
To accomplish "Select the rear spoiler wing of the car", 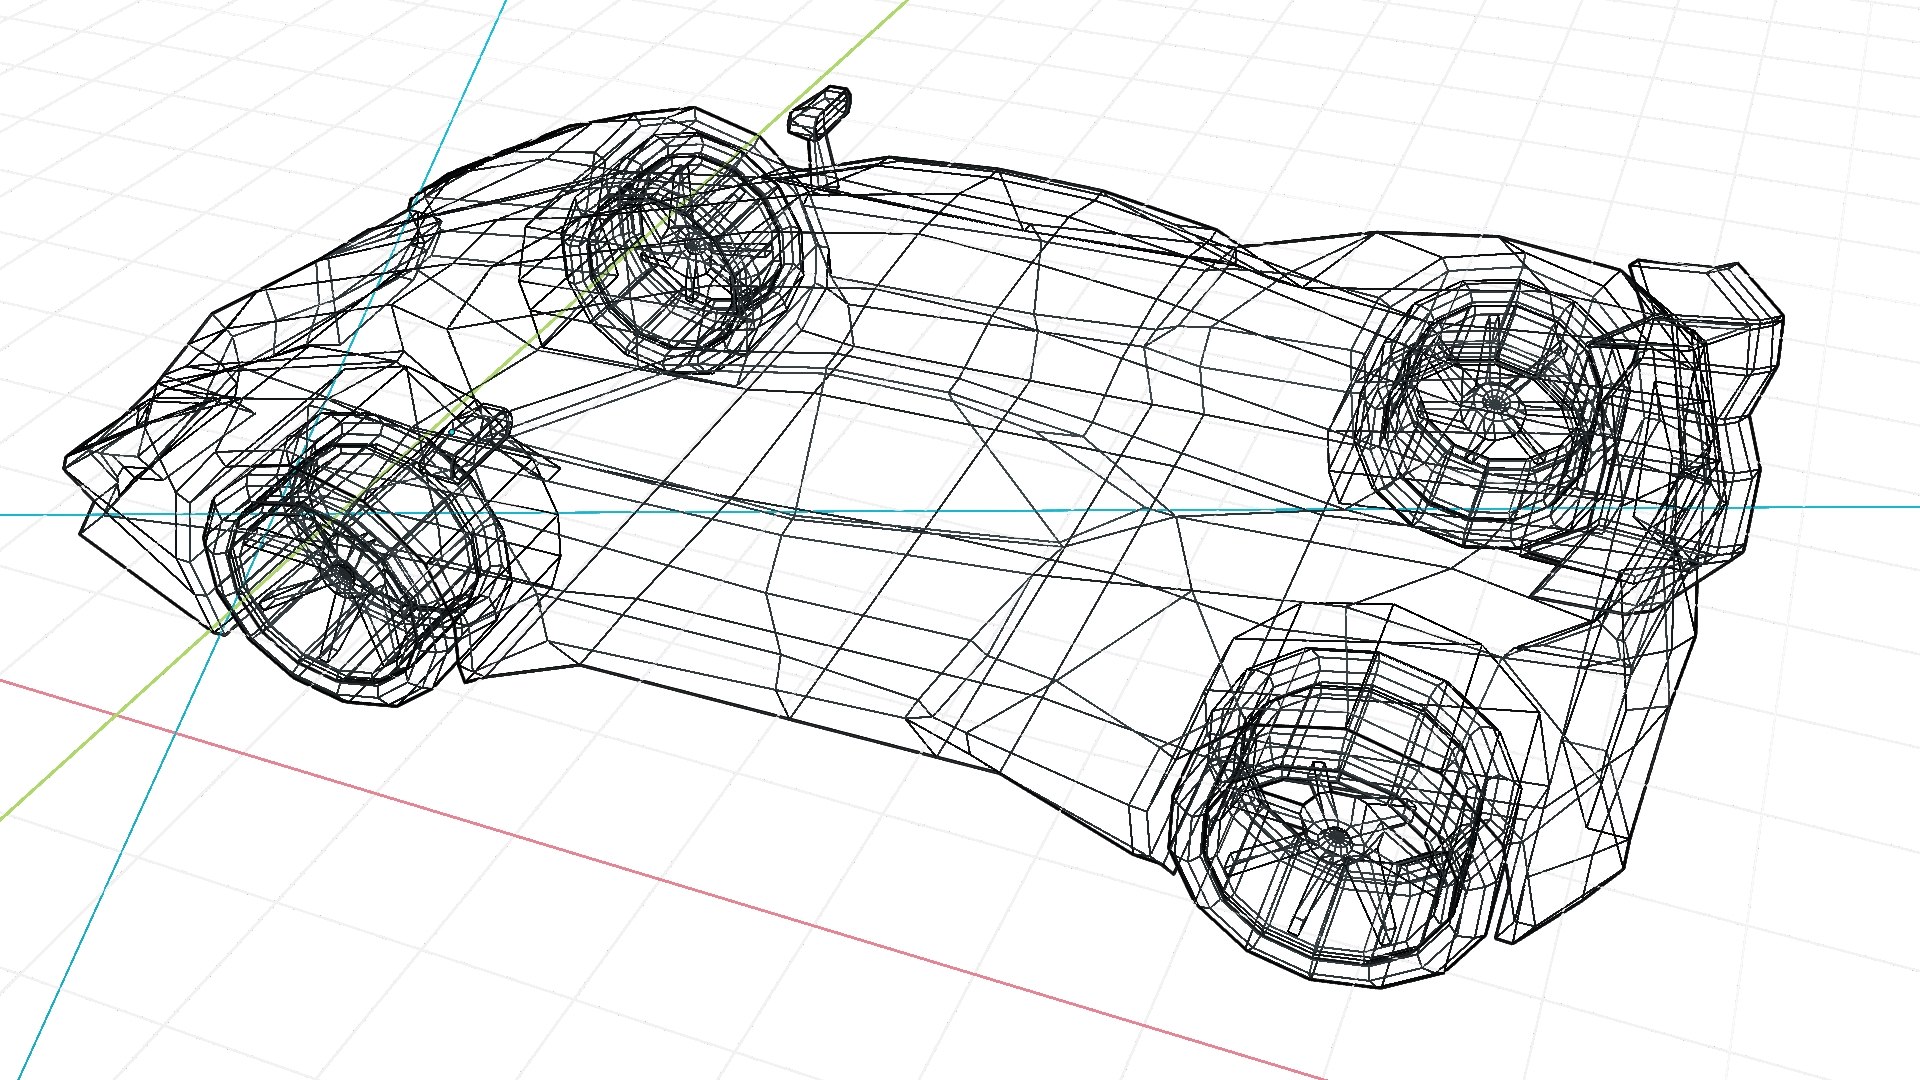I will pos(1707,340).
